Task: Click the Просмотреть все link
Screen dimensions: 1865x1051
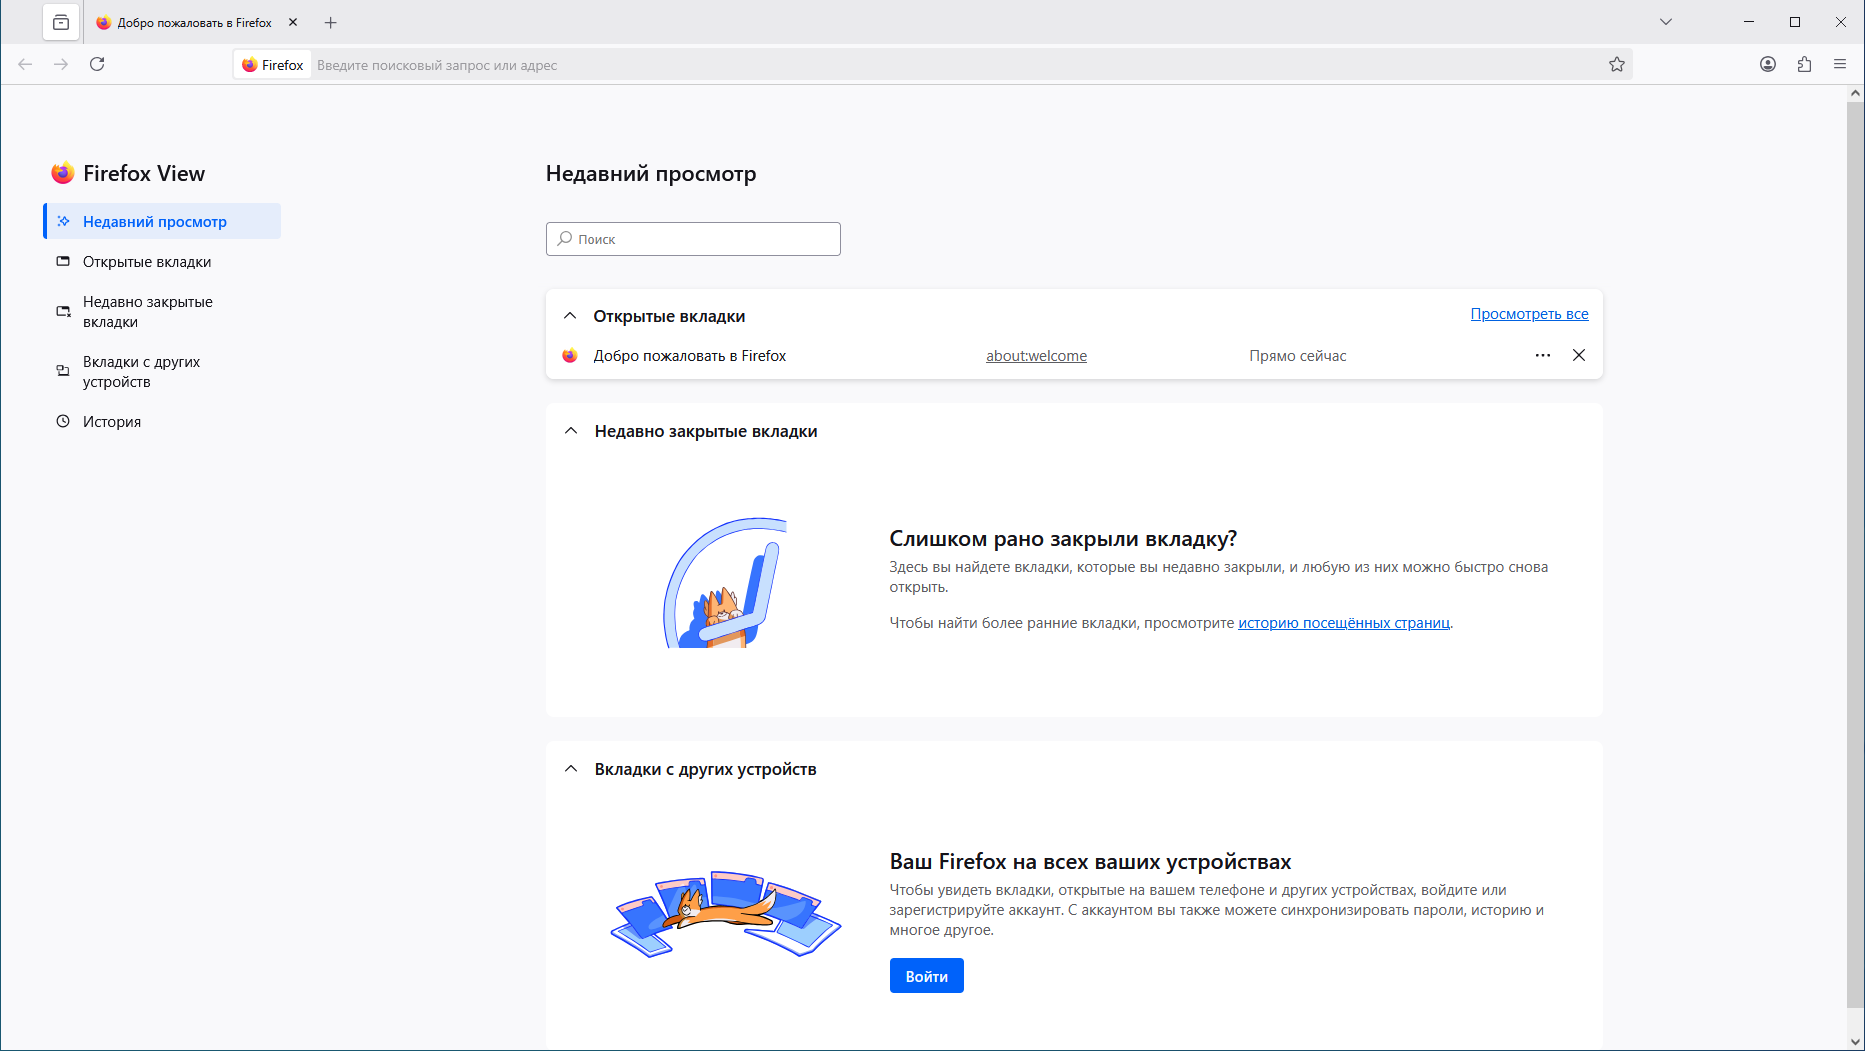Action: pyautogui.click(x=1529, y=314)
